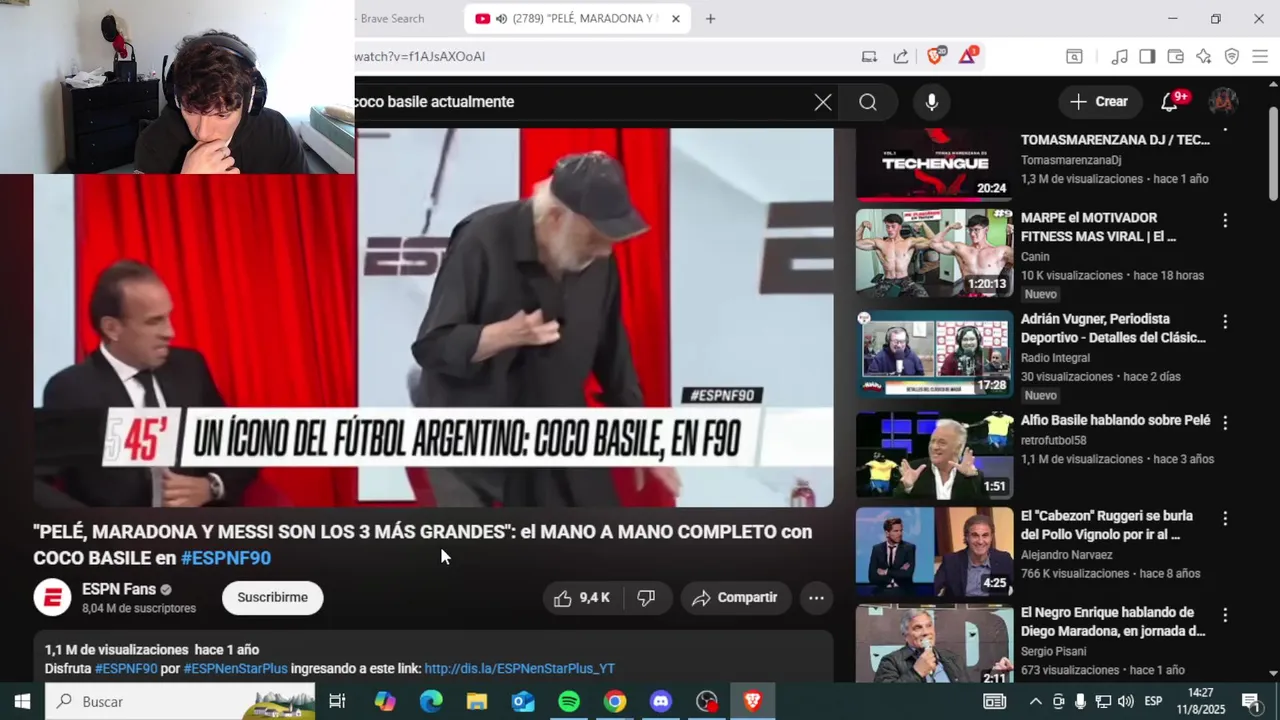The height and width of the screenshot is (720, 1280).
Task: Click the Windows Buscar search box
Action: [180, 702]
